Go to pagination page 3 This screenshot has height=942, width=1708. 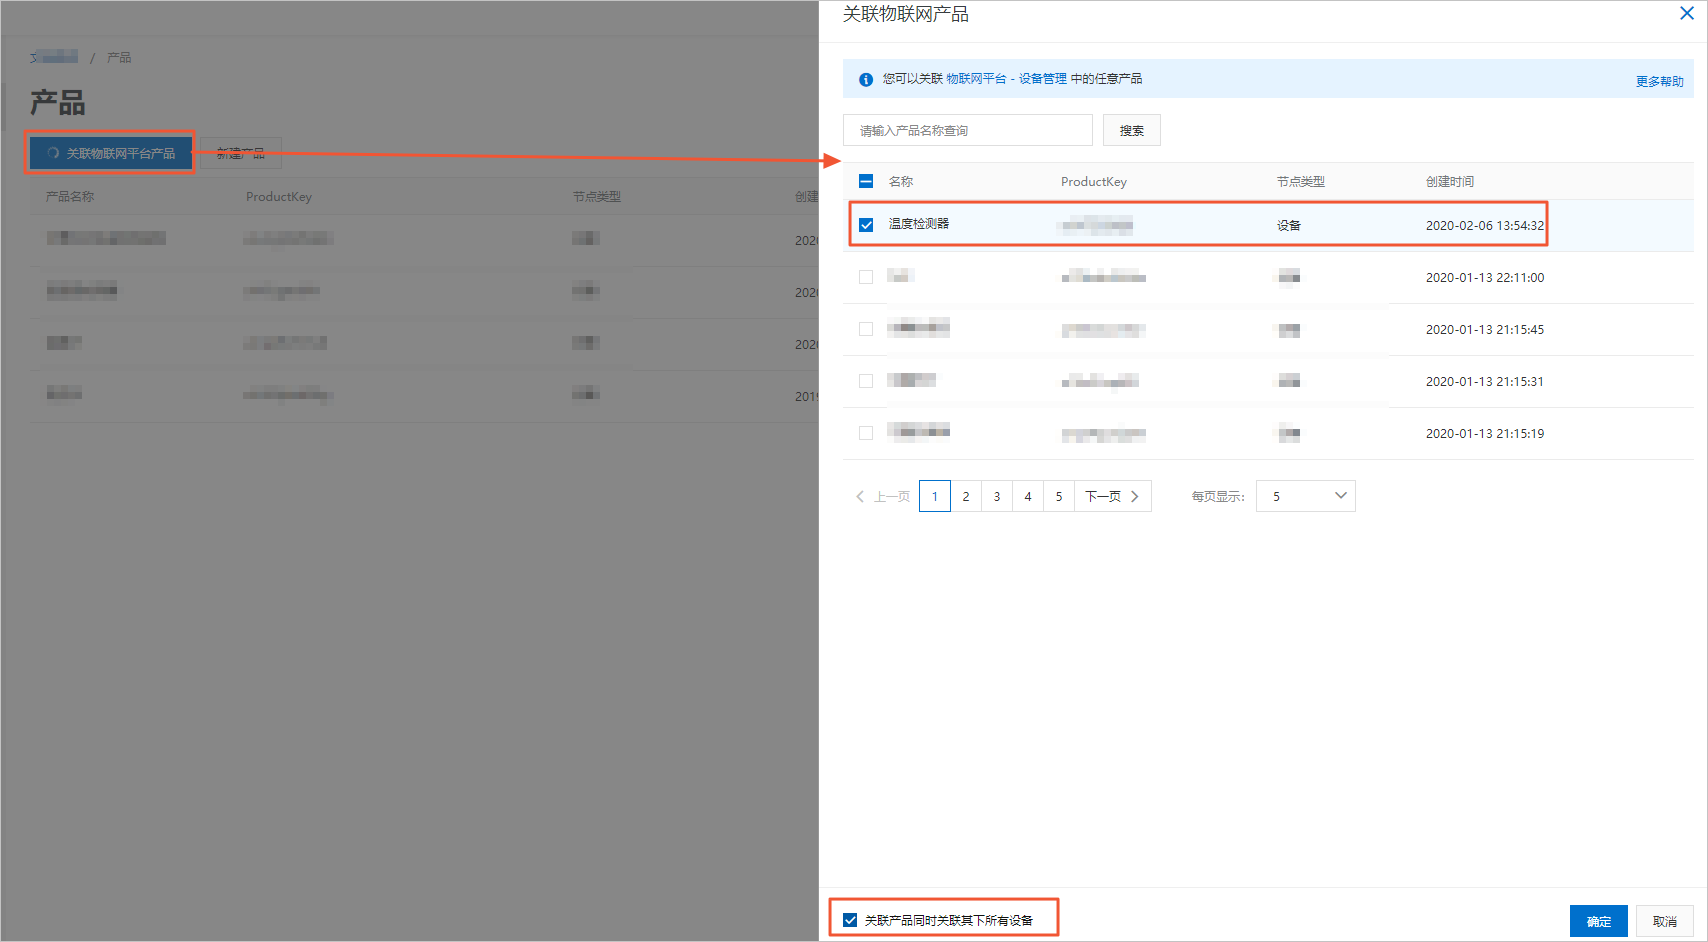[x=997, y=496]
